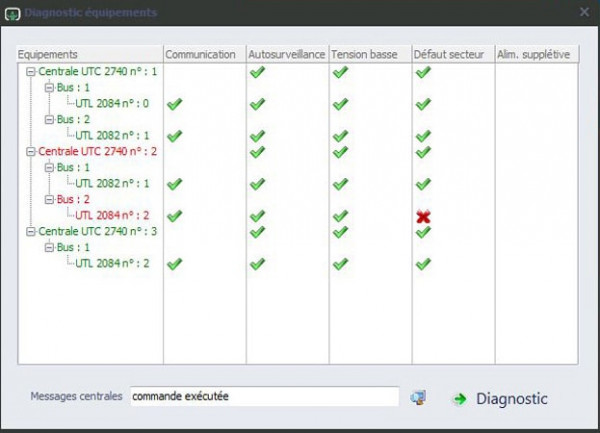Select the Alim. supplétive column header

535,54
